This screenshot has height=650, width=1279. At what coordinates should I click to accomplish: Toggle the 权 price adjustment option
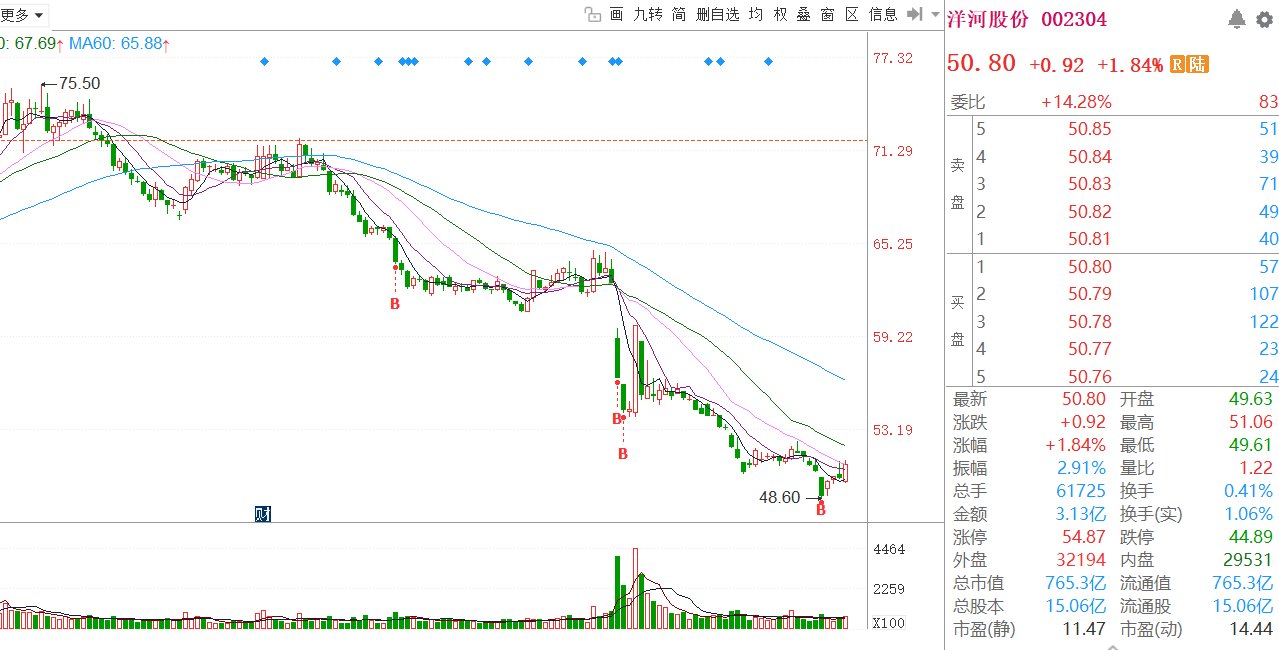pos(780,14)
